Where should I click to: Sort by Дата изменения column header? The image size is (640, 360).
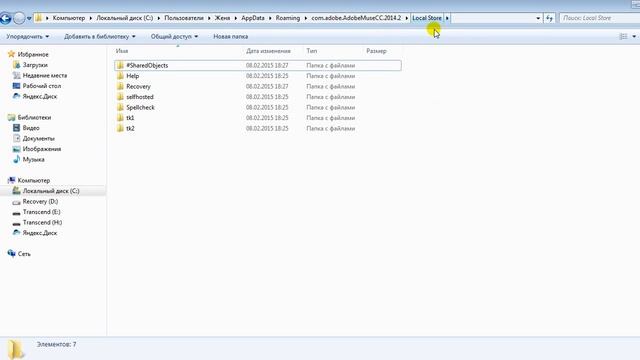pos(268,51)
